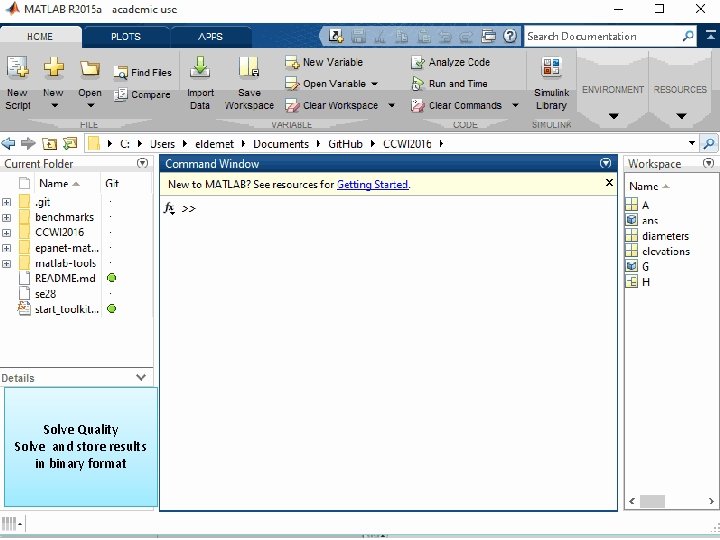Switch to the PLOTS tab
Screen dimensions: 720x540
pyautogui.click(x=126, y=37)
